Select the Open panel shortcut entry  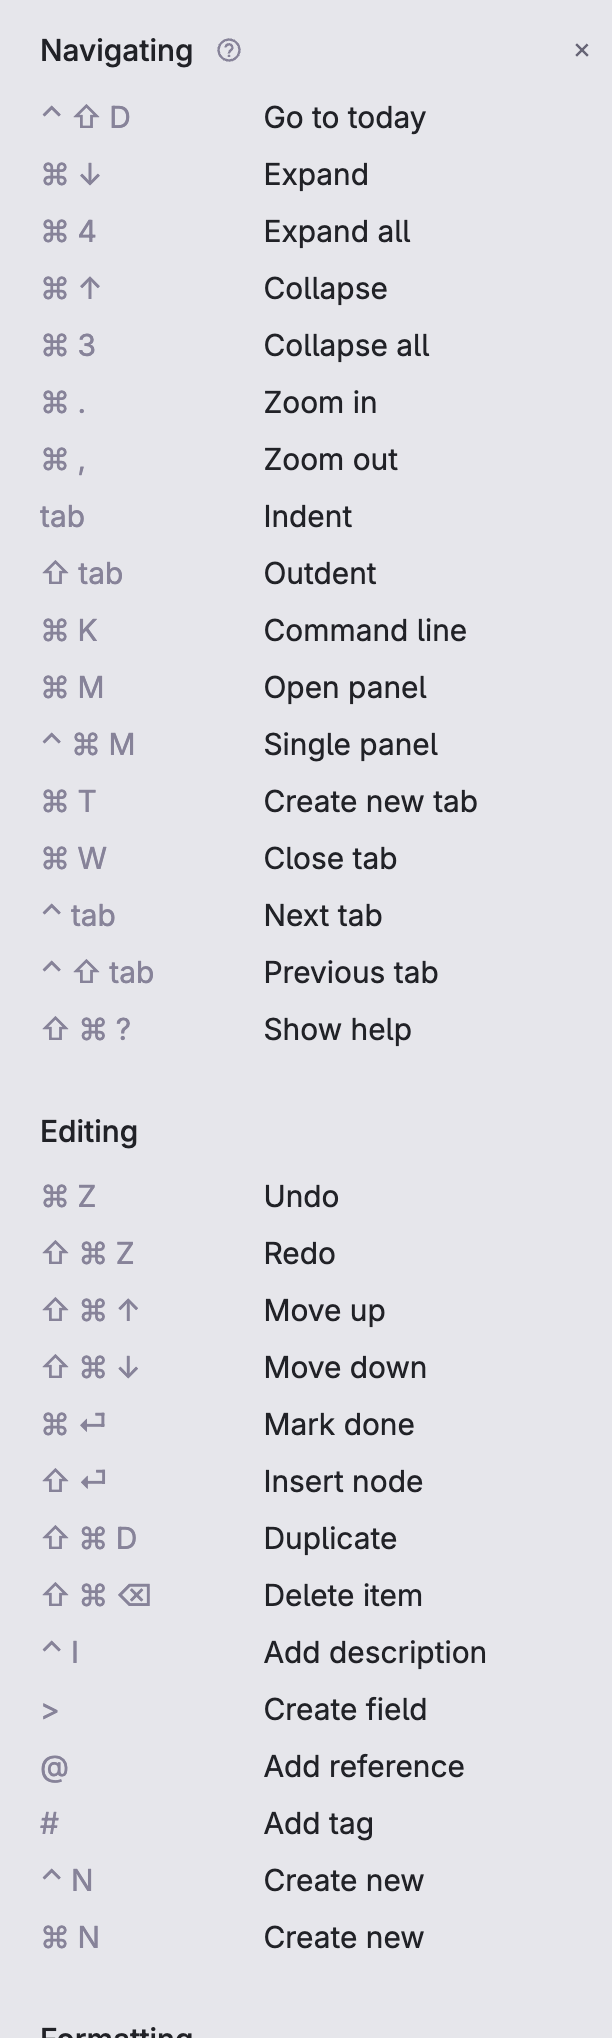click(344, 687)
